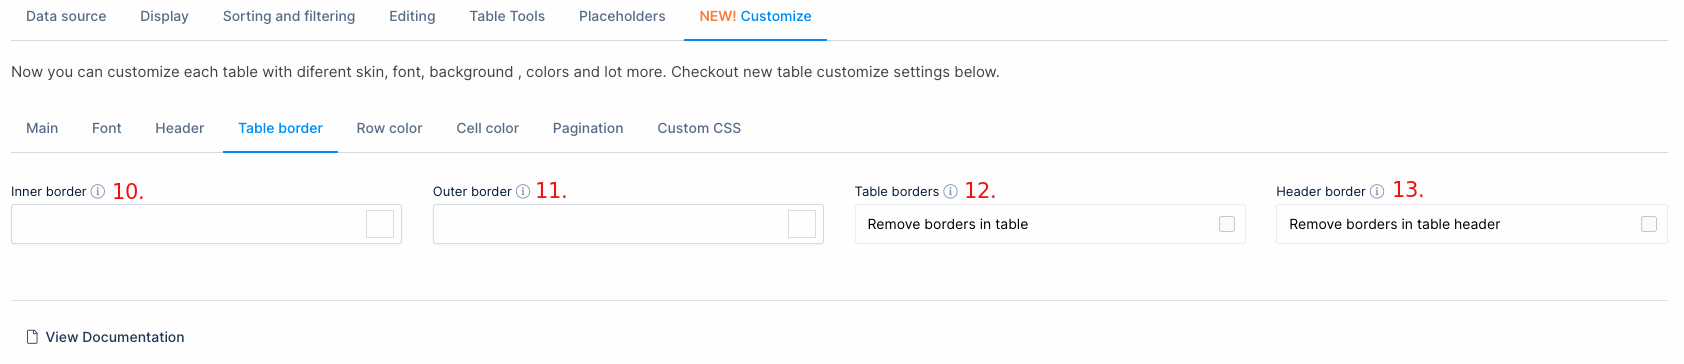Screen dimensions: 1684x364
Task: Open the Pagination sub-tab
Action: click(588, 128)
